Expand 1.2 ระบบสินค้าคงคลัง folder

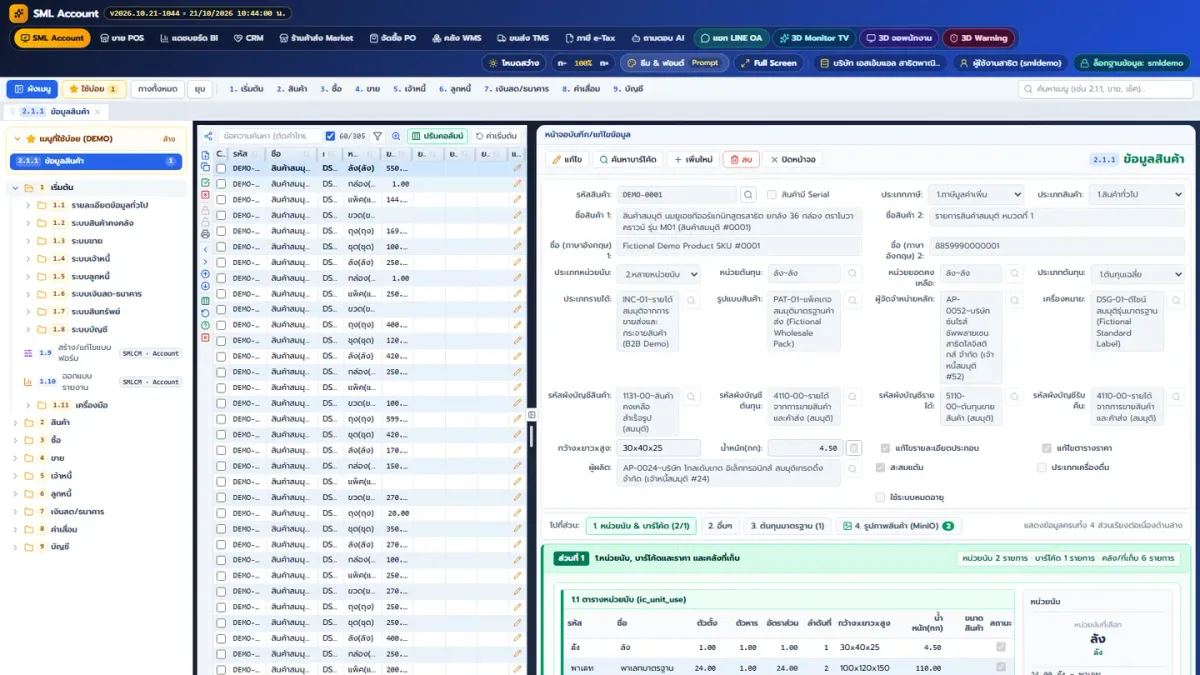coord(29,222)
